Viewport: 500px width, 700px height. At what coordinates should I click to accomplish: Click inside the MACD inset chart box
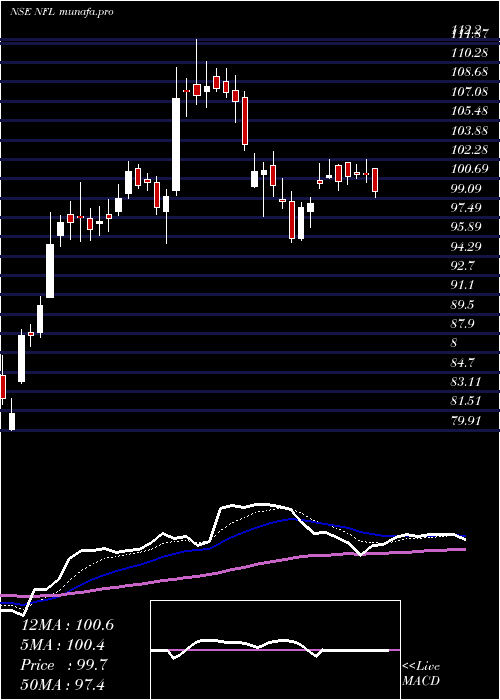pos(275,650)
